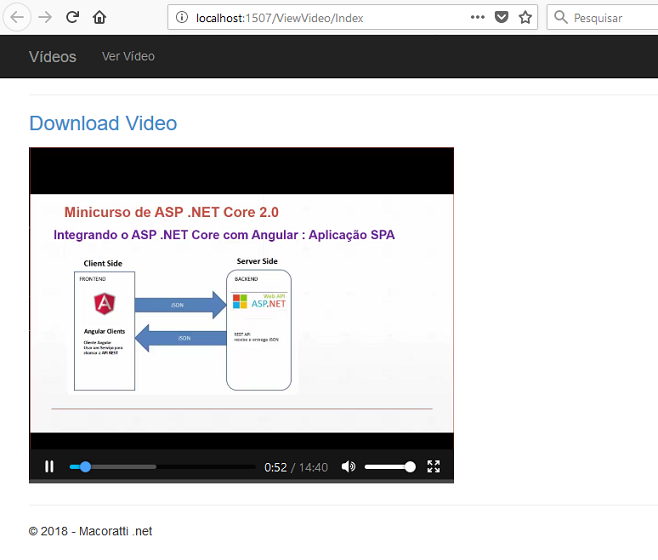Click the Download Video link
Viewport: 658px width, 560px height.
point(103,123)
